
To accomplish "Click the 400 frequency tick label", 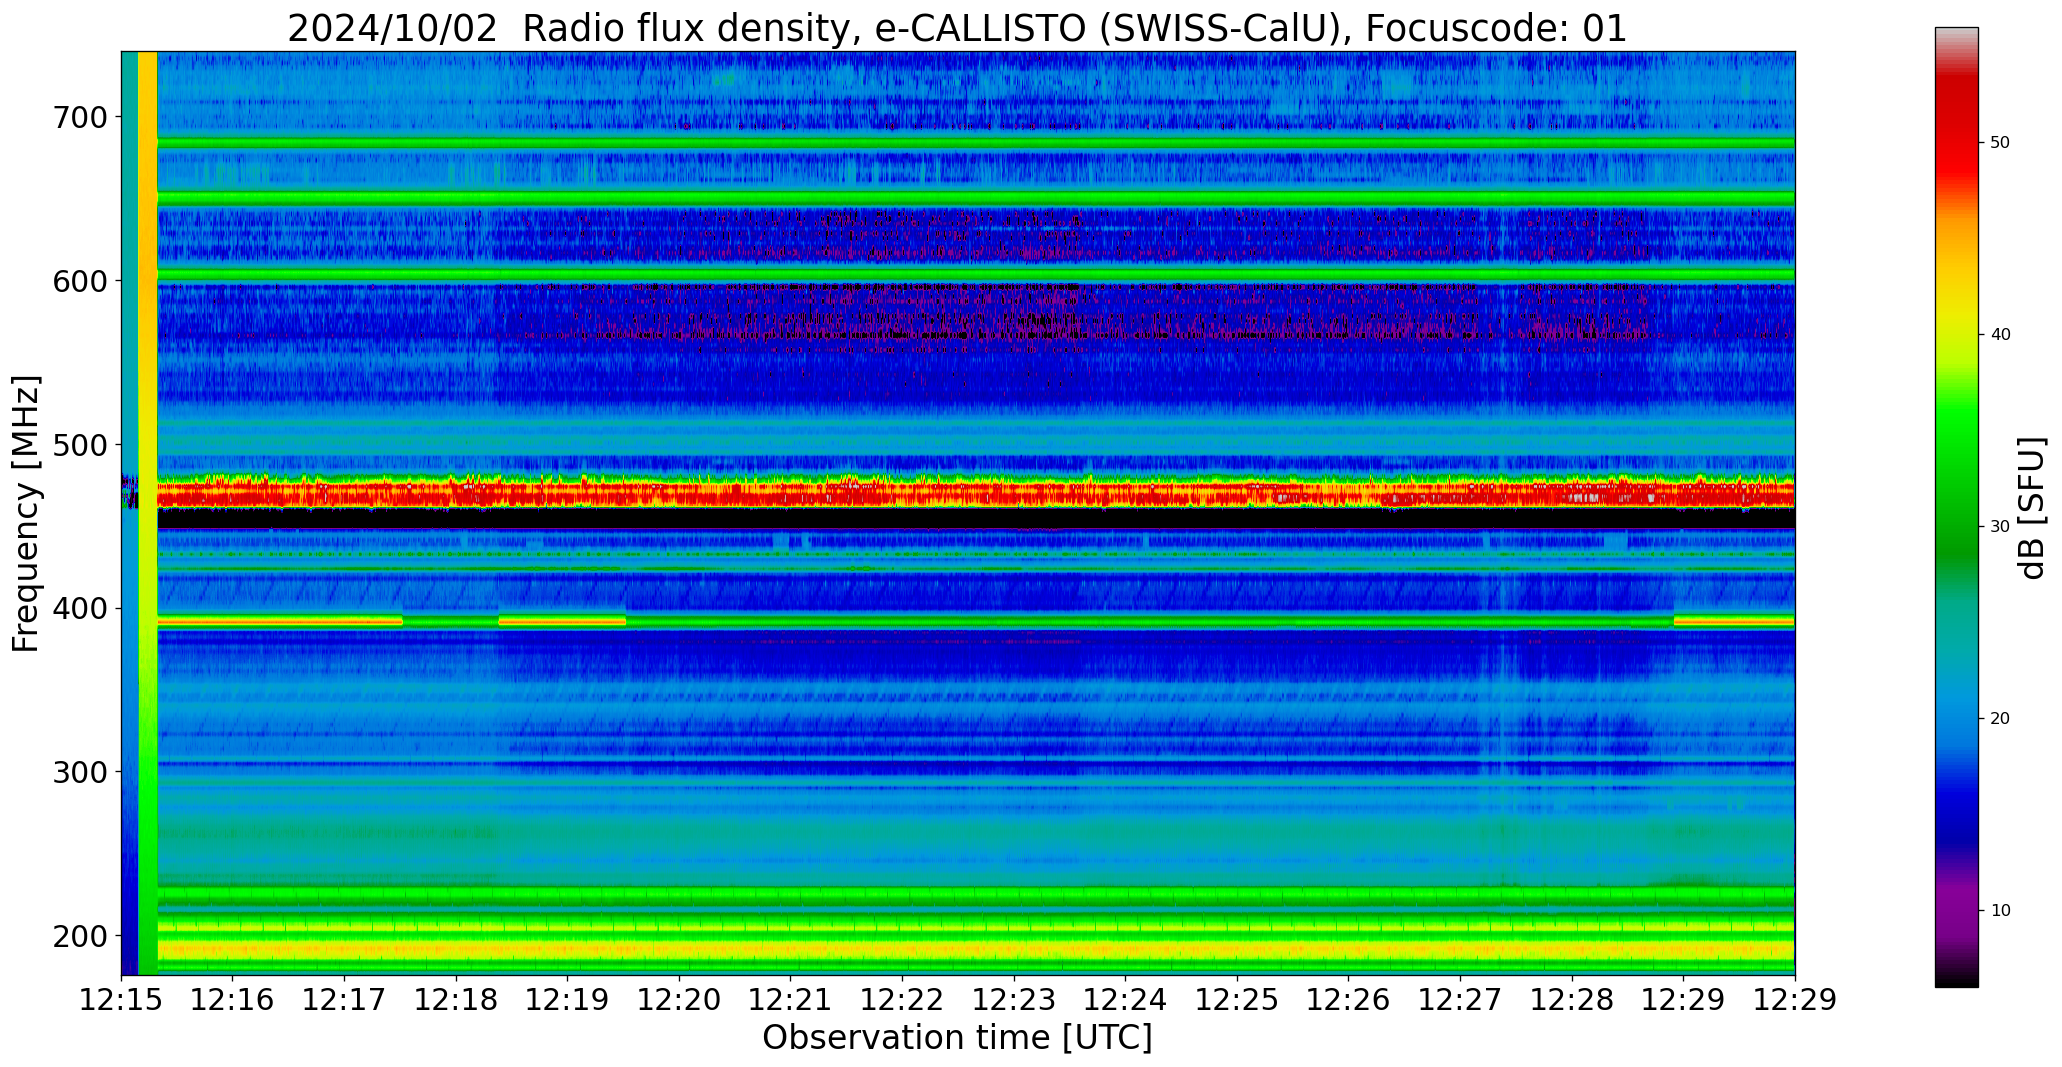I will 78,608.
